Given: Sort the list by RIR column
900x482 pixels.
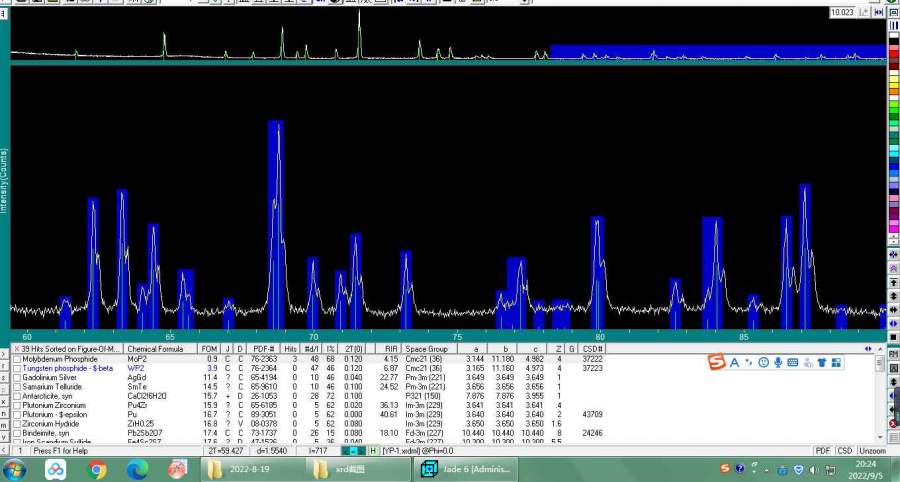Looking at the screenshot, I should point(392,348).
